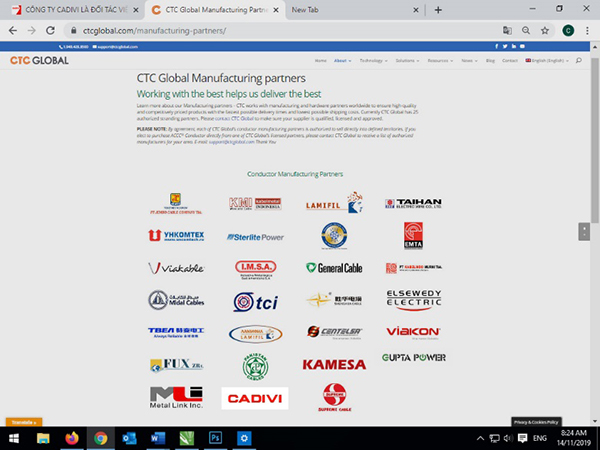The image size is (600, 450).
Task: Open Firefox from the taskbar
Action: [x=72, y=438]
